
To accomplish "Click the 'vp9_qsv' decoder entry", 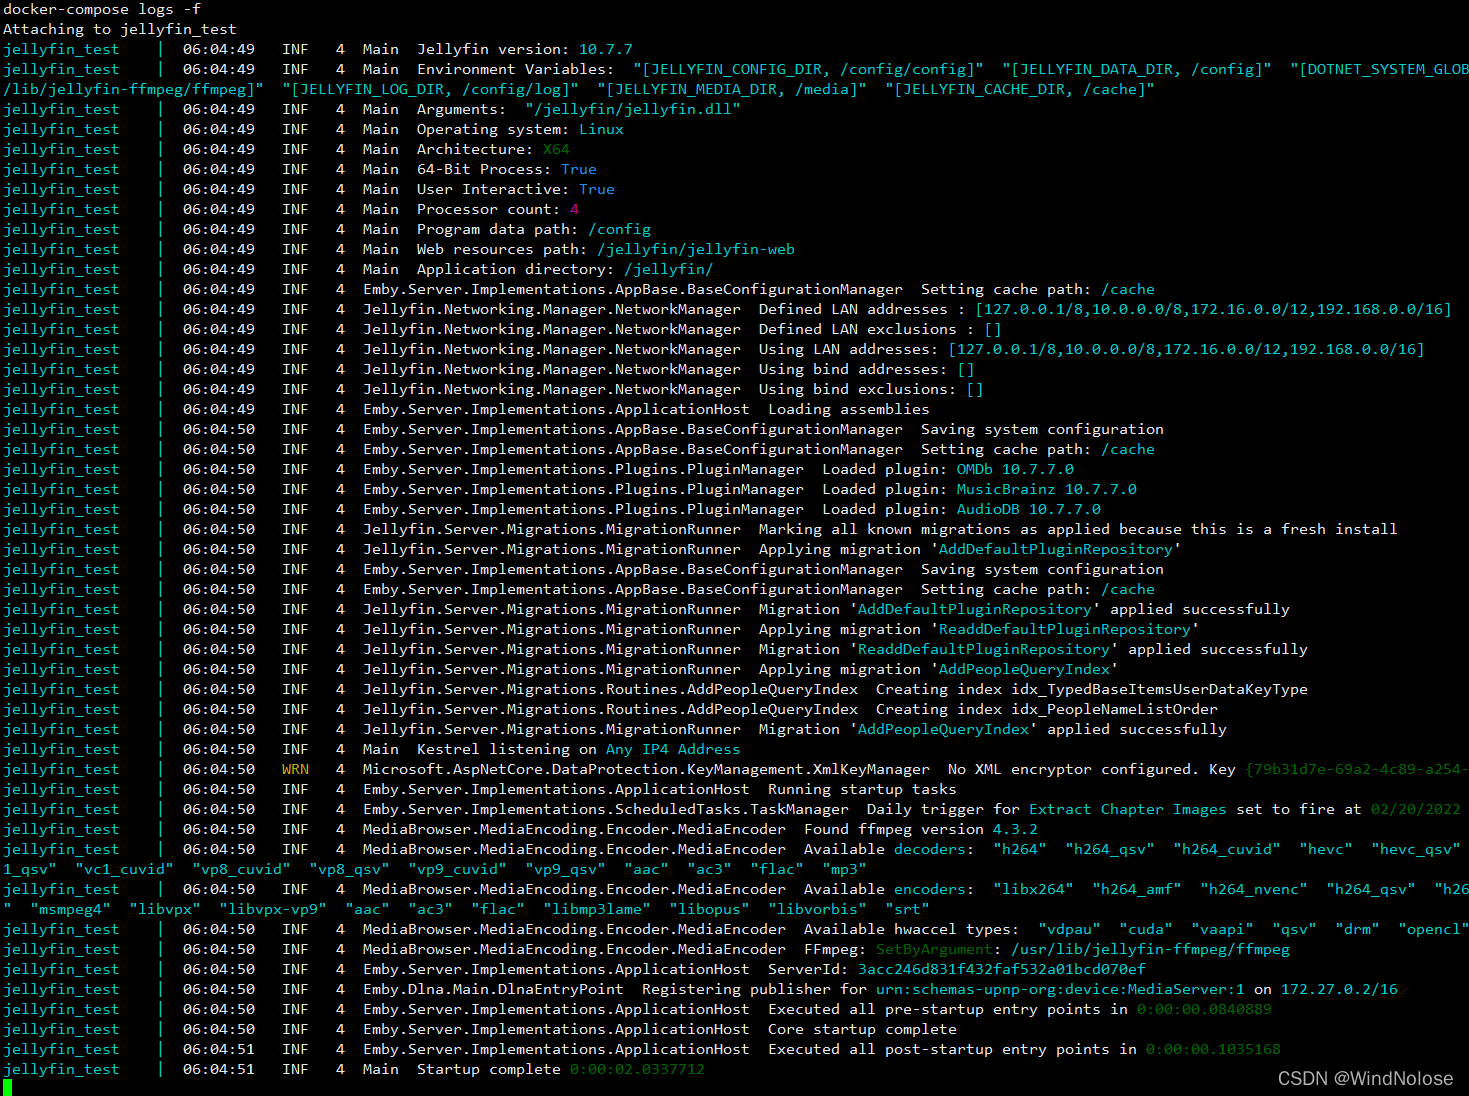I will [x=565, y=869].
